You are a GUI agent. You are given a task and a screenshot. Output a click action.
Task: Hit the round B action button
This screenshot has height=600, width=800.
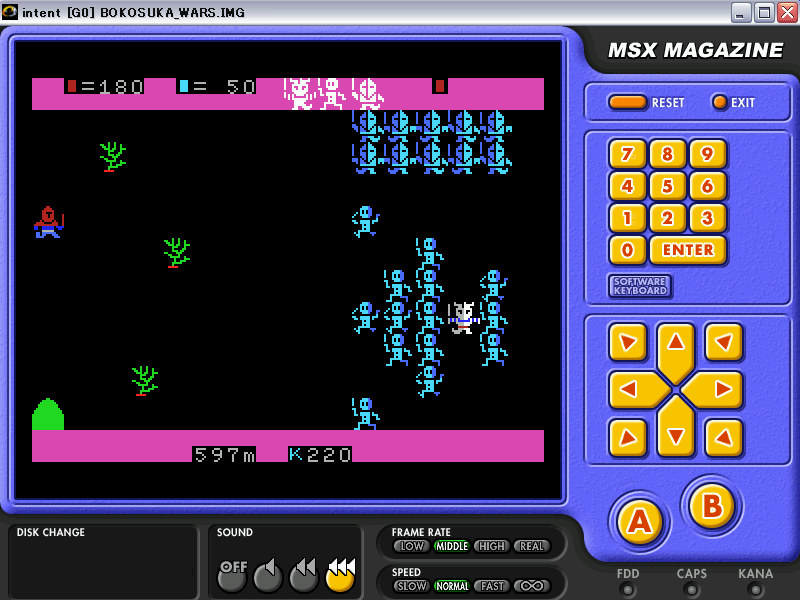click(x=712, y=506)
